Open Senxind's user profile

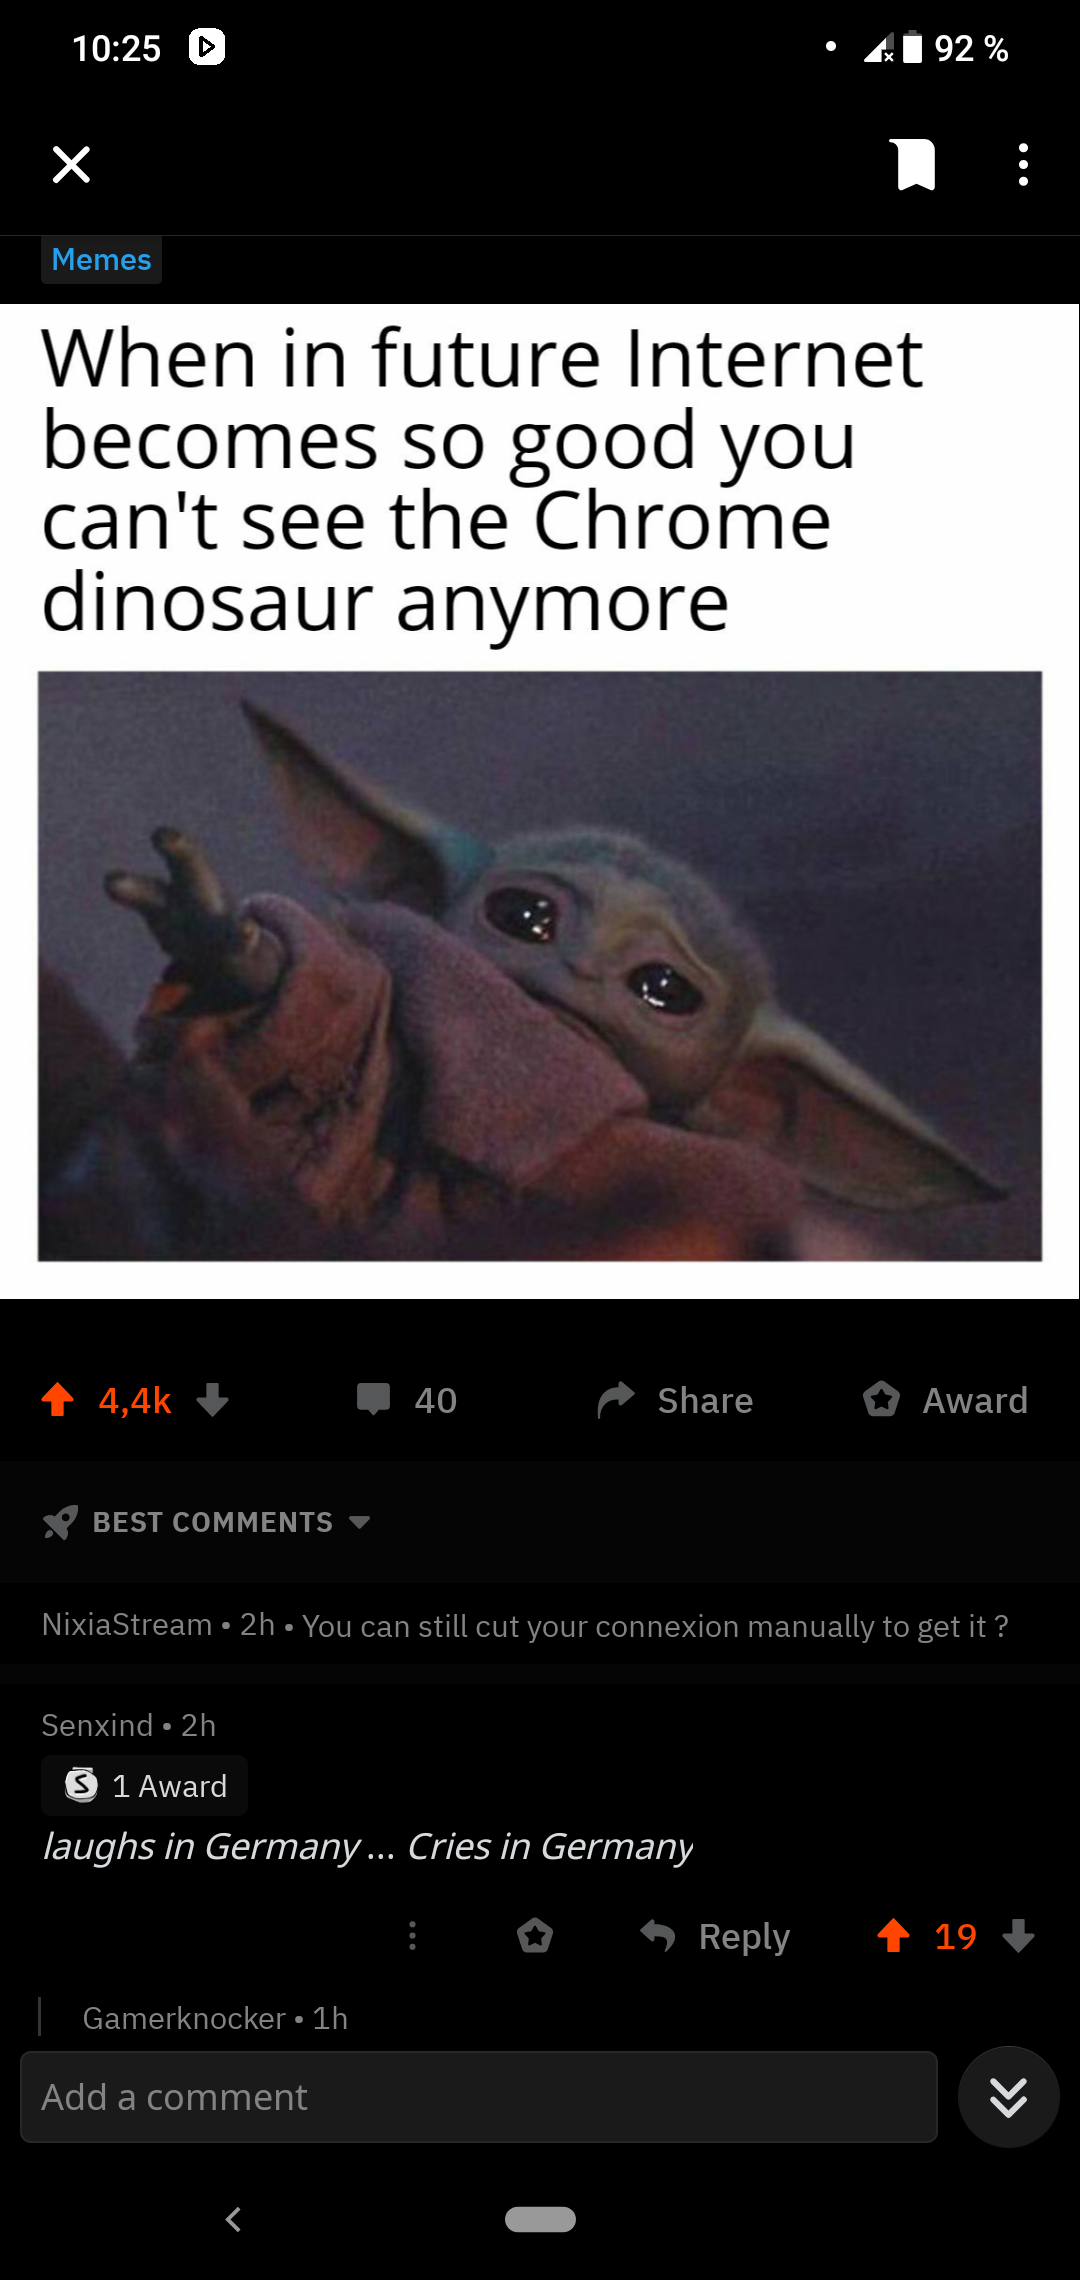tap(97, 1725)
